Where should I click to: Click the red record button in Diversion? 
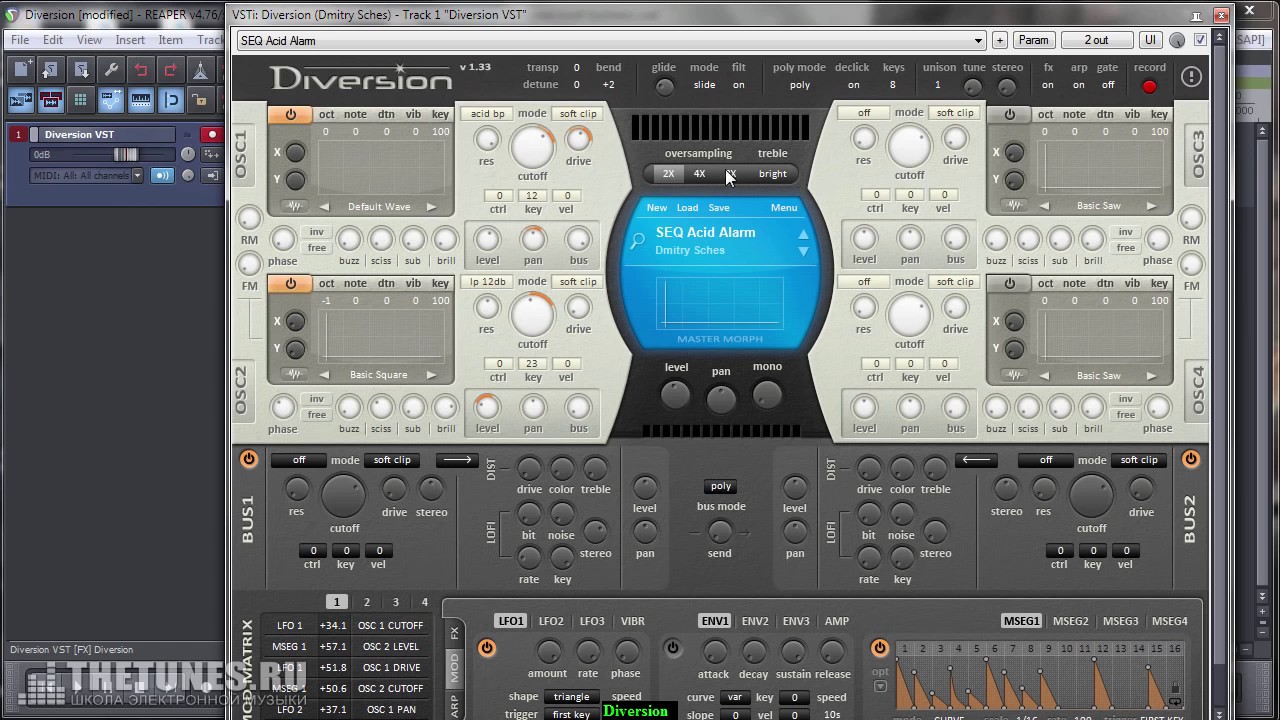pyautogui.click(x=1149, y=87)
